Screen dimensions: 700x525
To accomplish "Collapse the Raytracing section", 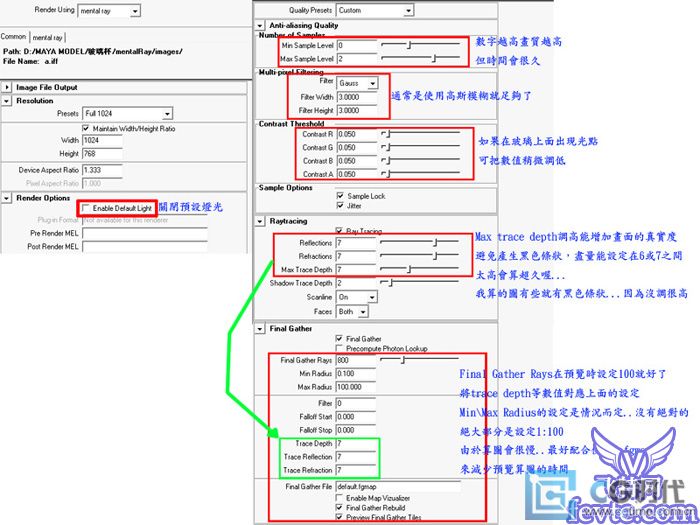I will click(x=260, y=221).
